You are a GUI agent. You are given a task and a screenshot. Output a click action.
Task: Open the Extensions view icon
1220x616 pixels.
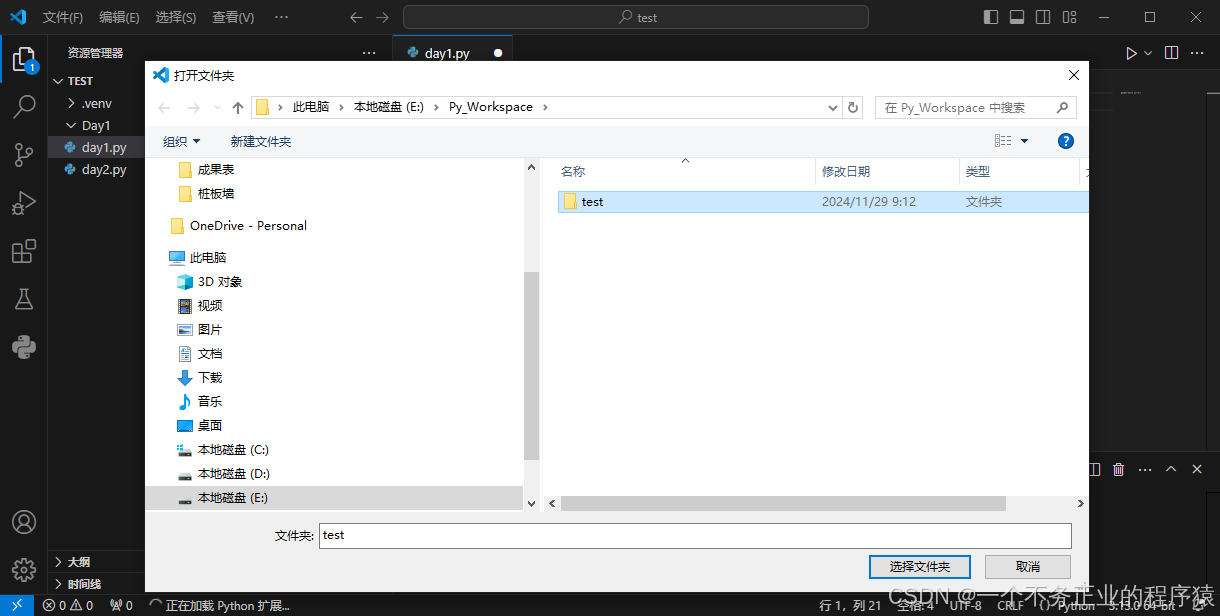click(24, 251)
